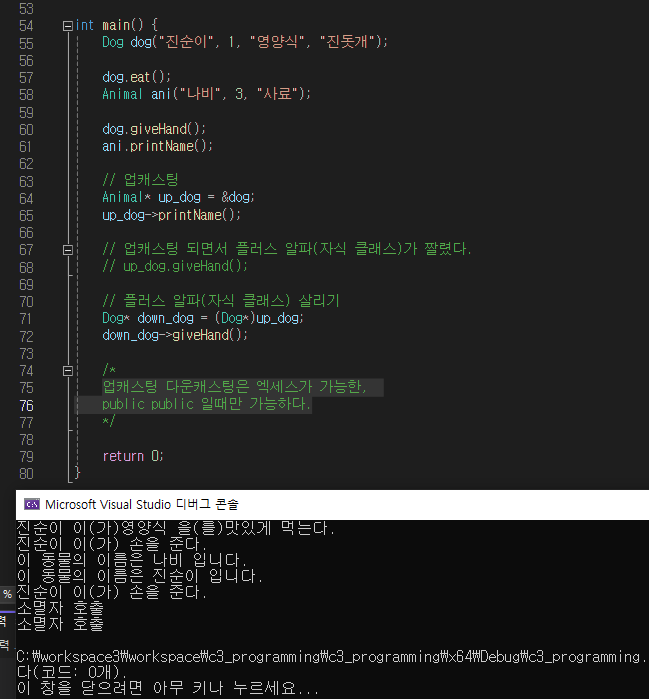The width and height of the screenshot is (649, 699).
Task: Click line number 76 in the gutter
Action: [26, 405]
